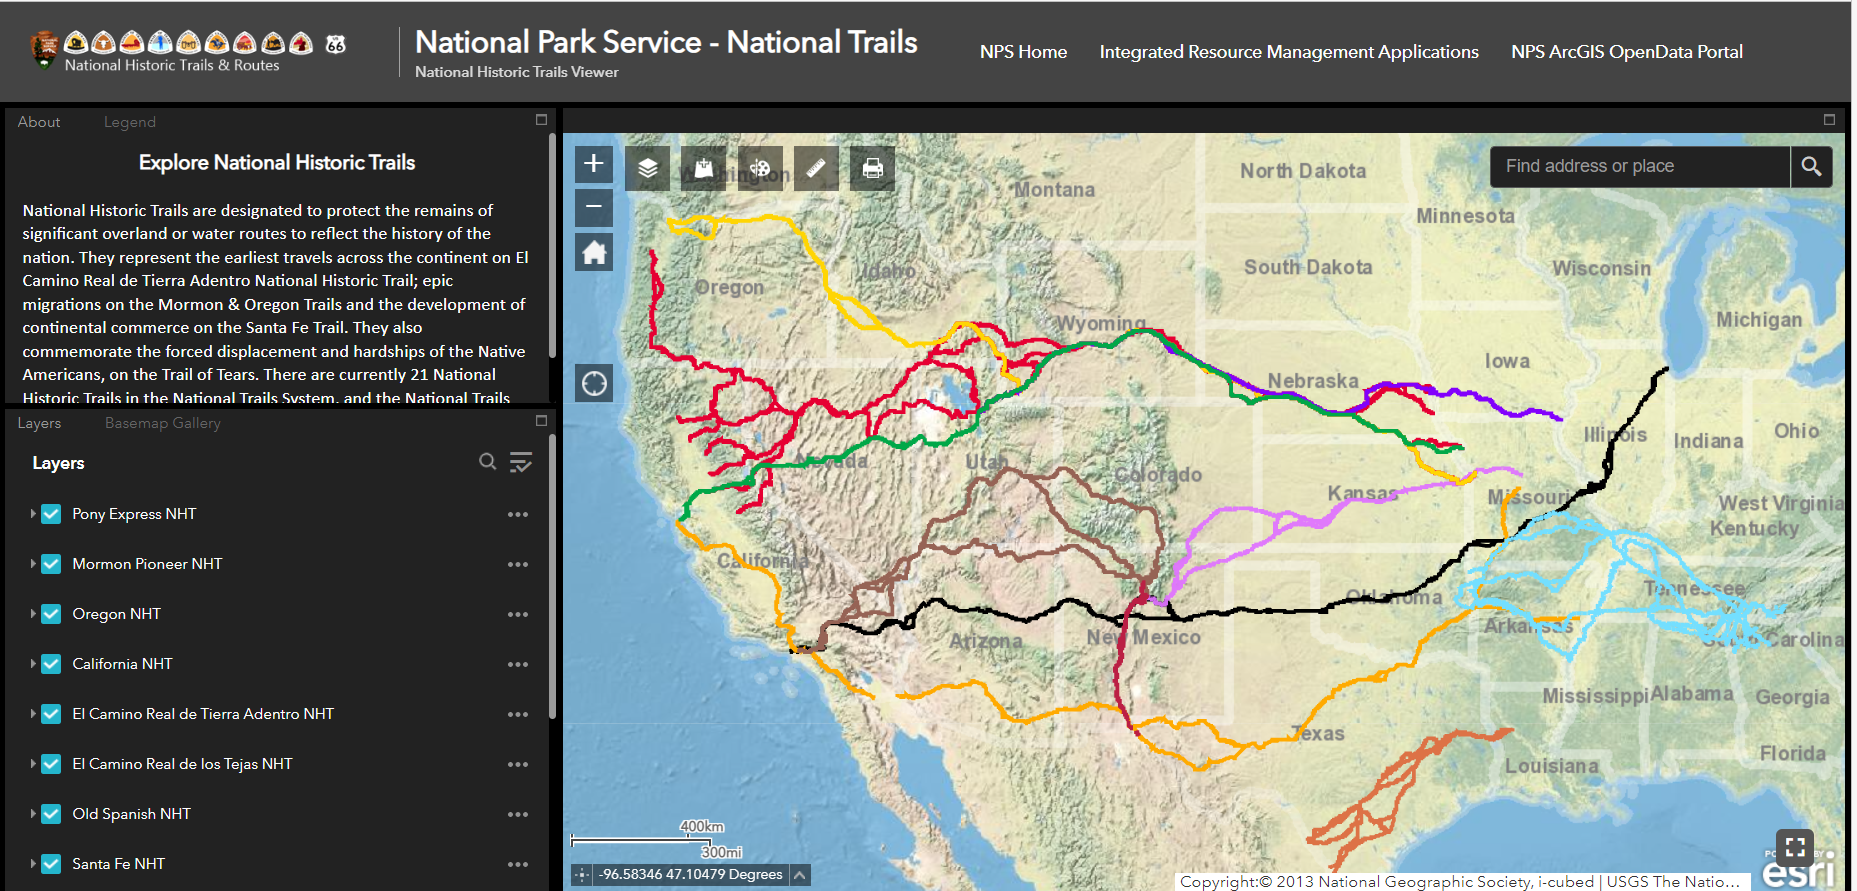Screen dimensions: 1857x891
Task: Zoom out on the map
Action: pyautogui.click(x=594, y=207)
